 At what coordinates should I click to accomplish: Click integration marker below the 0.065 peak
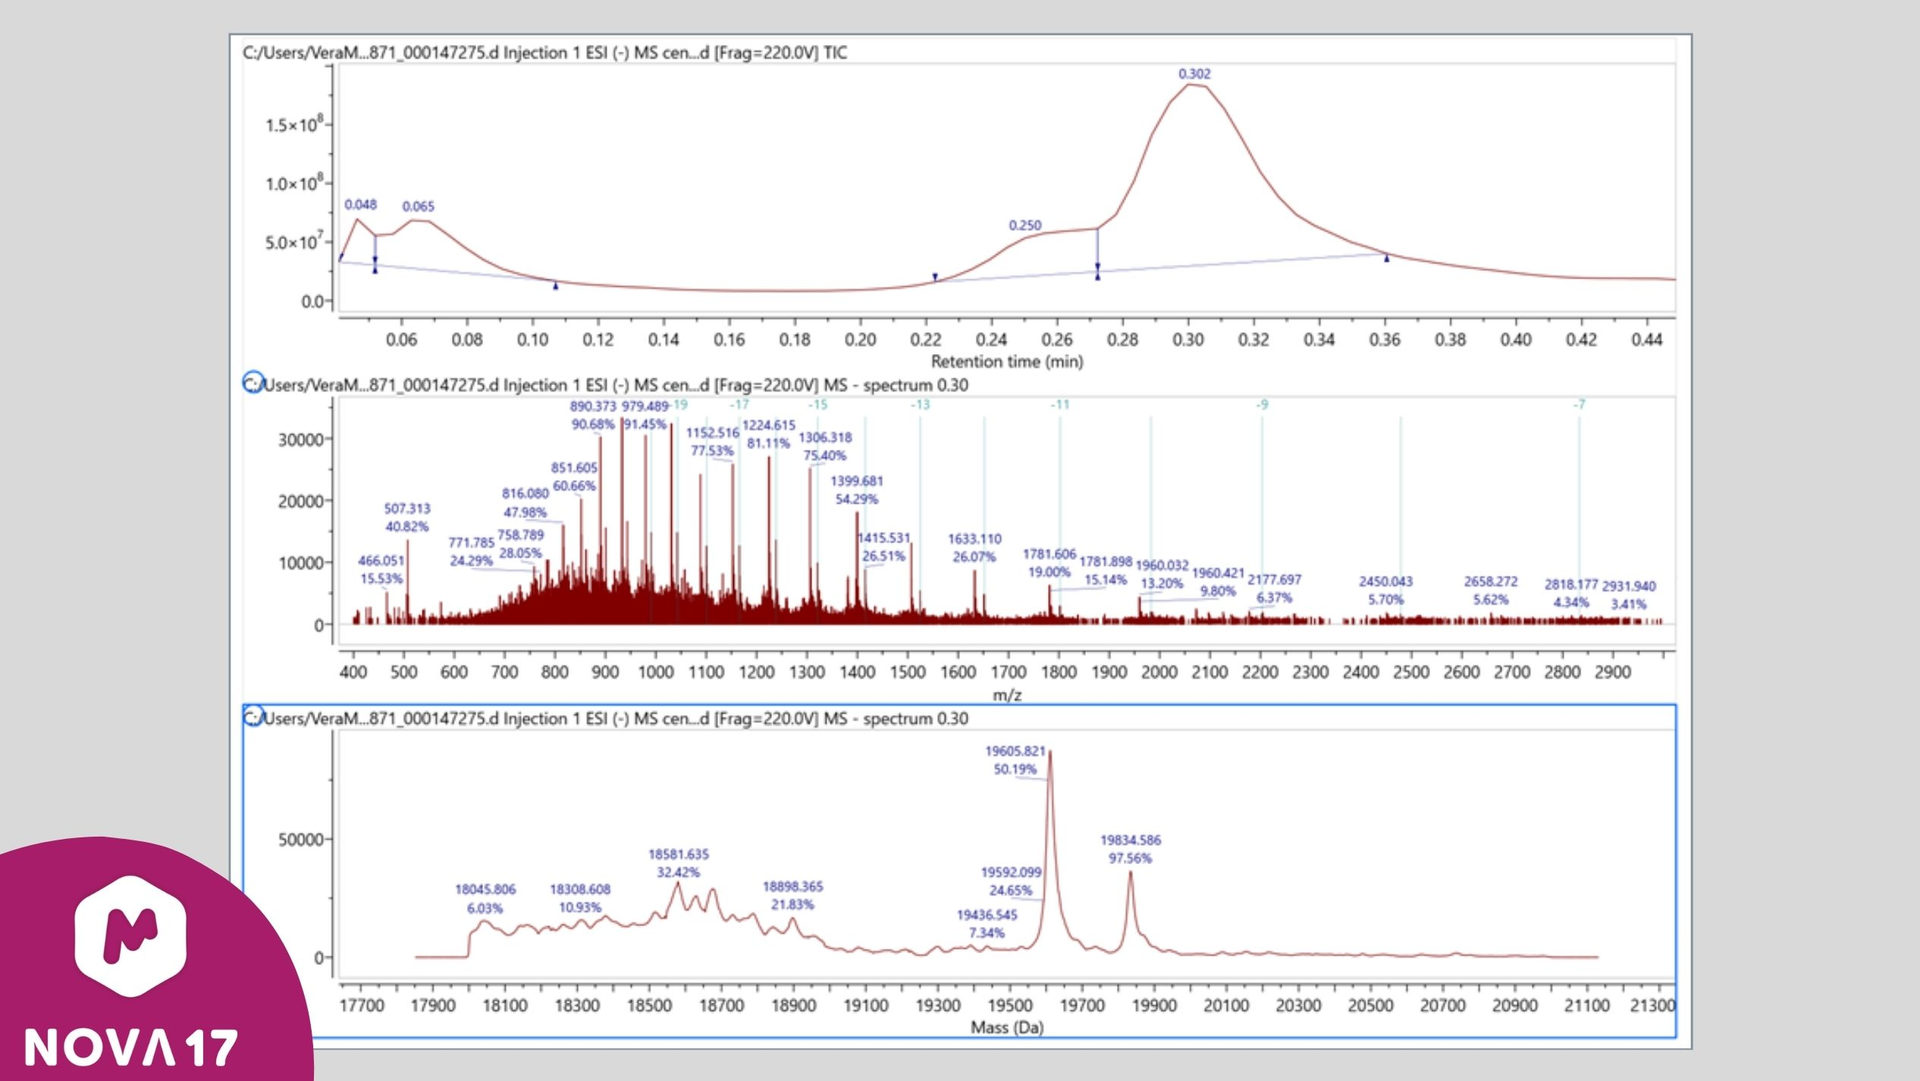click(556, 286)
